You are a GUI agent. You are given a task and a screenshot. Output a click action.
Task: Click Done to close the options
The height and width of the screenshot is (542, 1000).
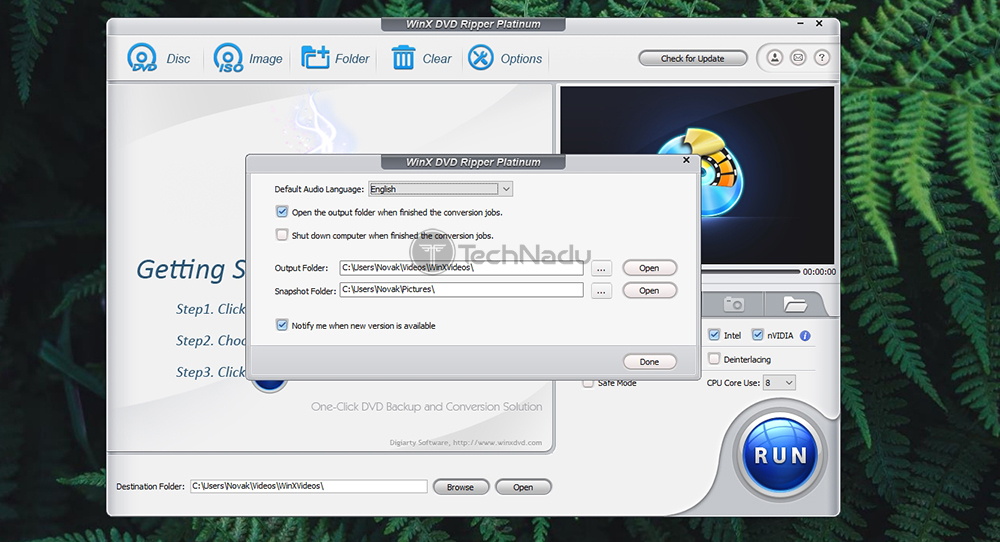pos(649,362)
